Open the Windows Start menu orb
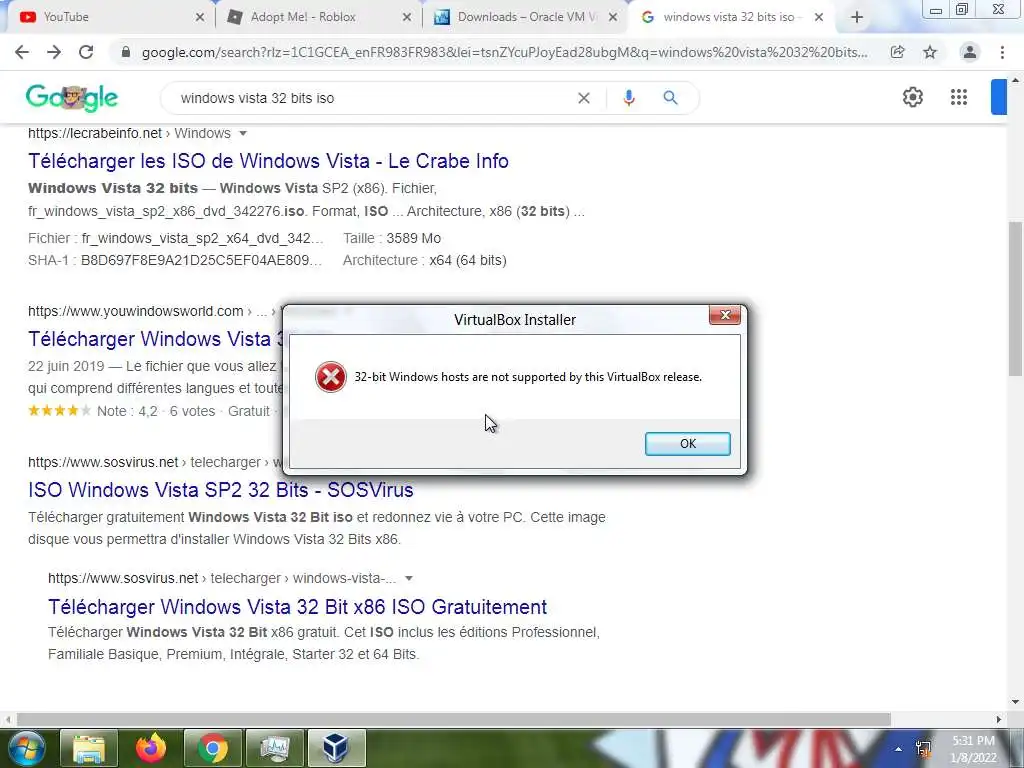This screenshot has width=1024, height=768. click(25, 748)
